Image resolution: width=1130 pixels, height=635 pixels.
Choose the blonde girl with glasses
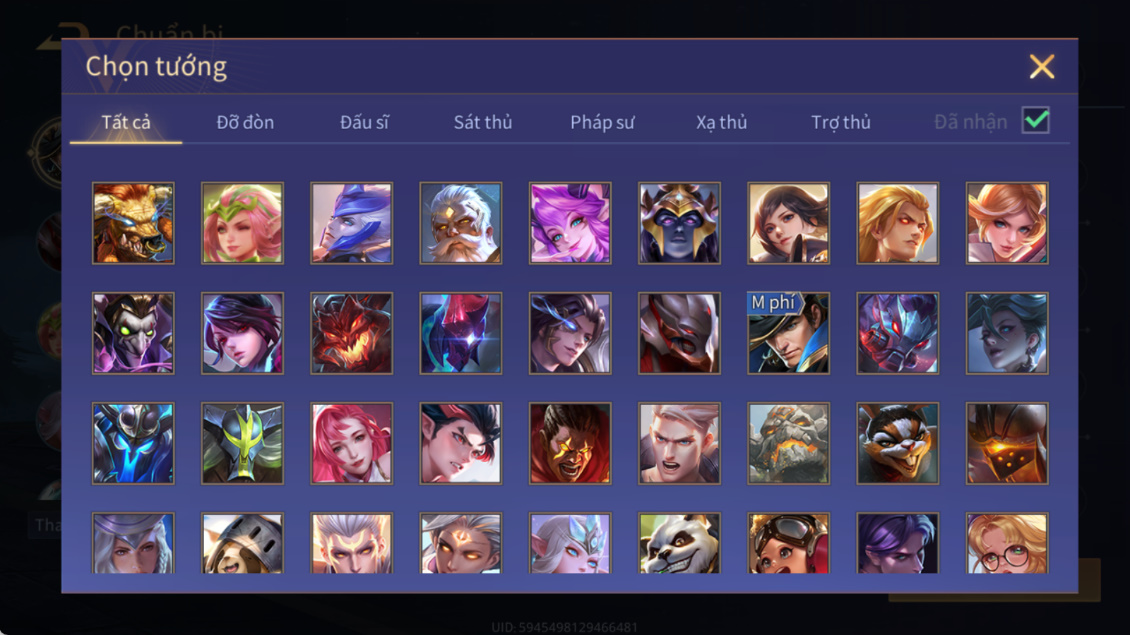[x=1007, y=543]
